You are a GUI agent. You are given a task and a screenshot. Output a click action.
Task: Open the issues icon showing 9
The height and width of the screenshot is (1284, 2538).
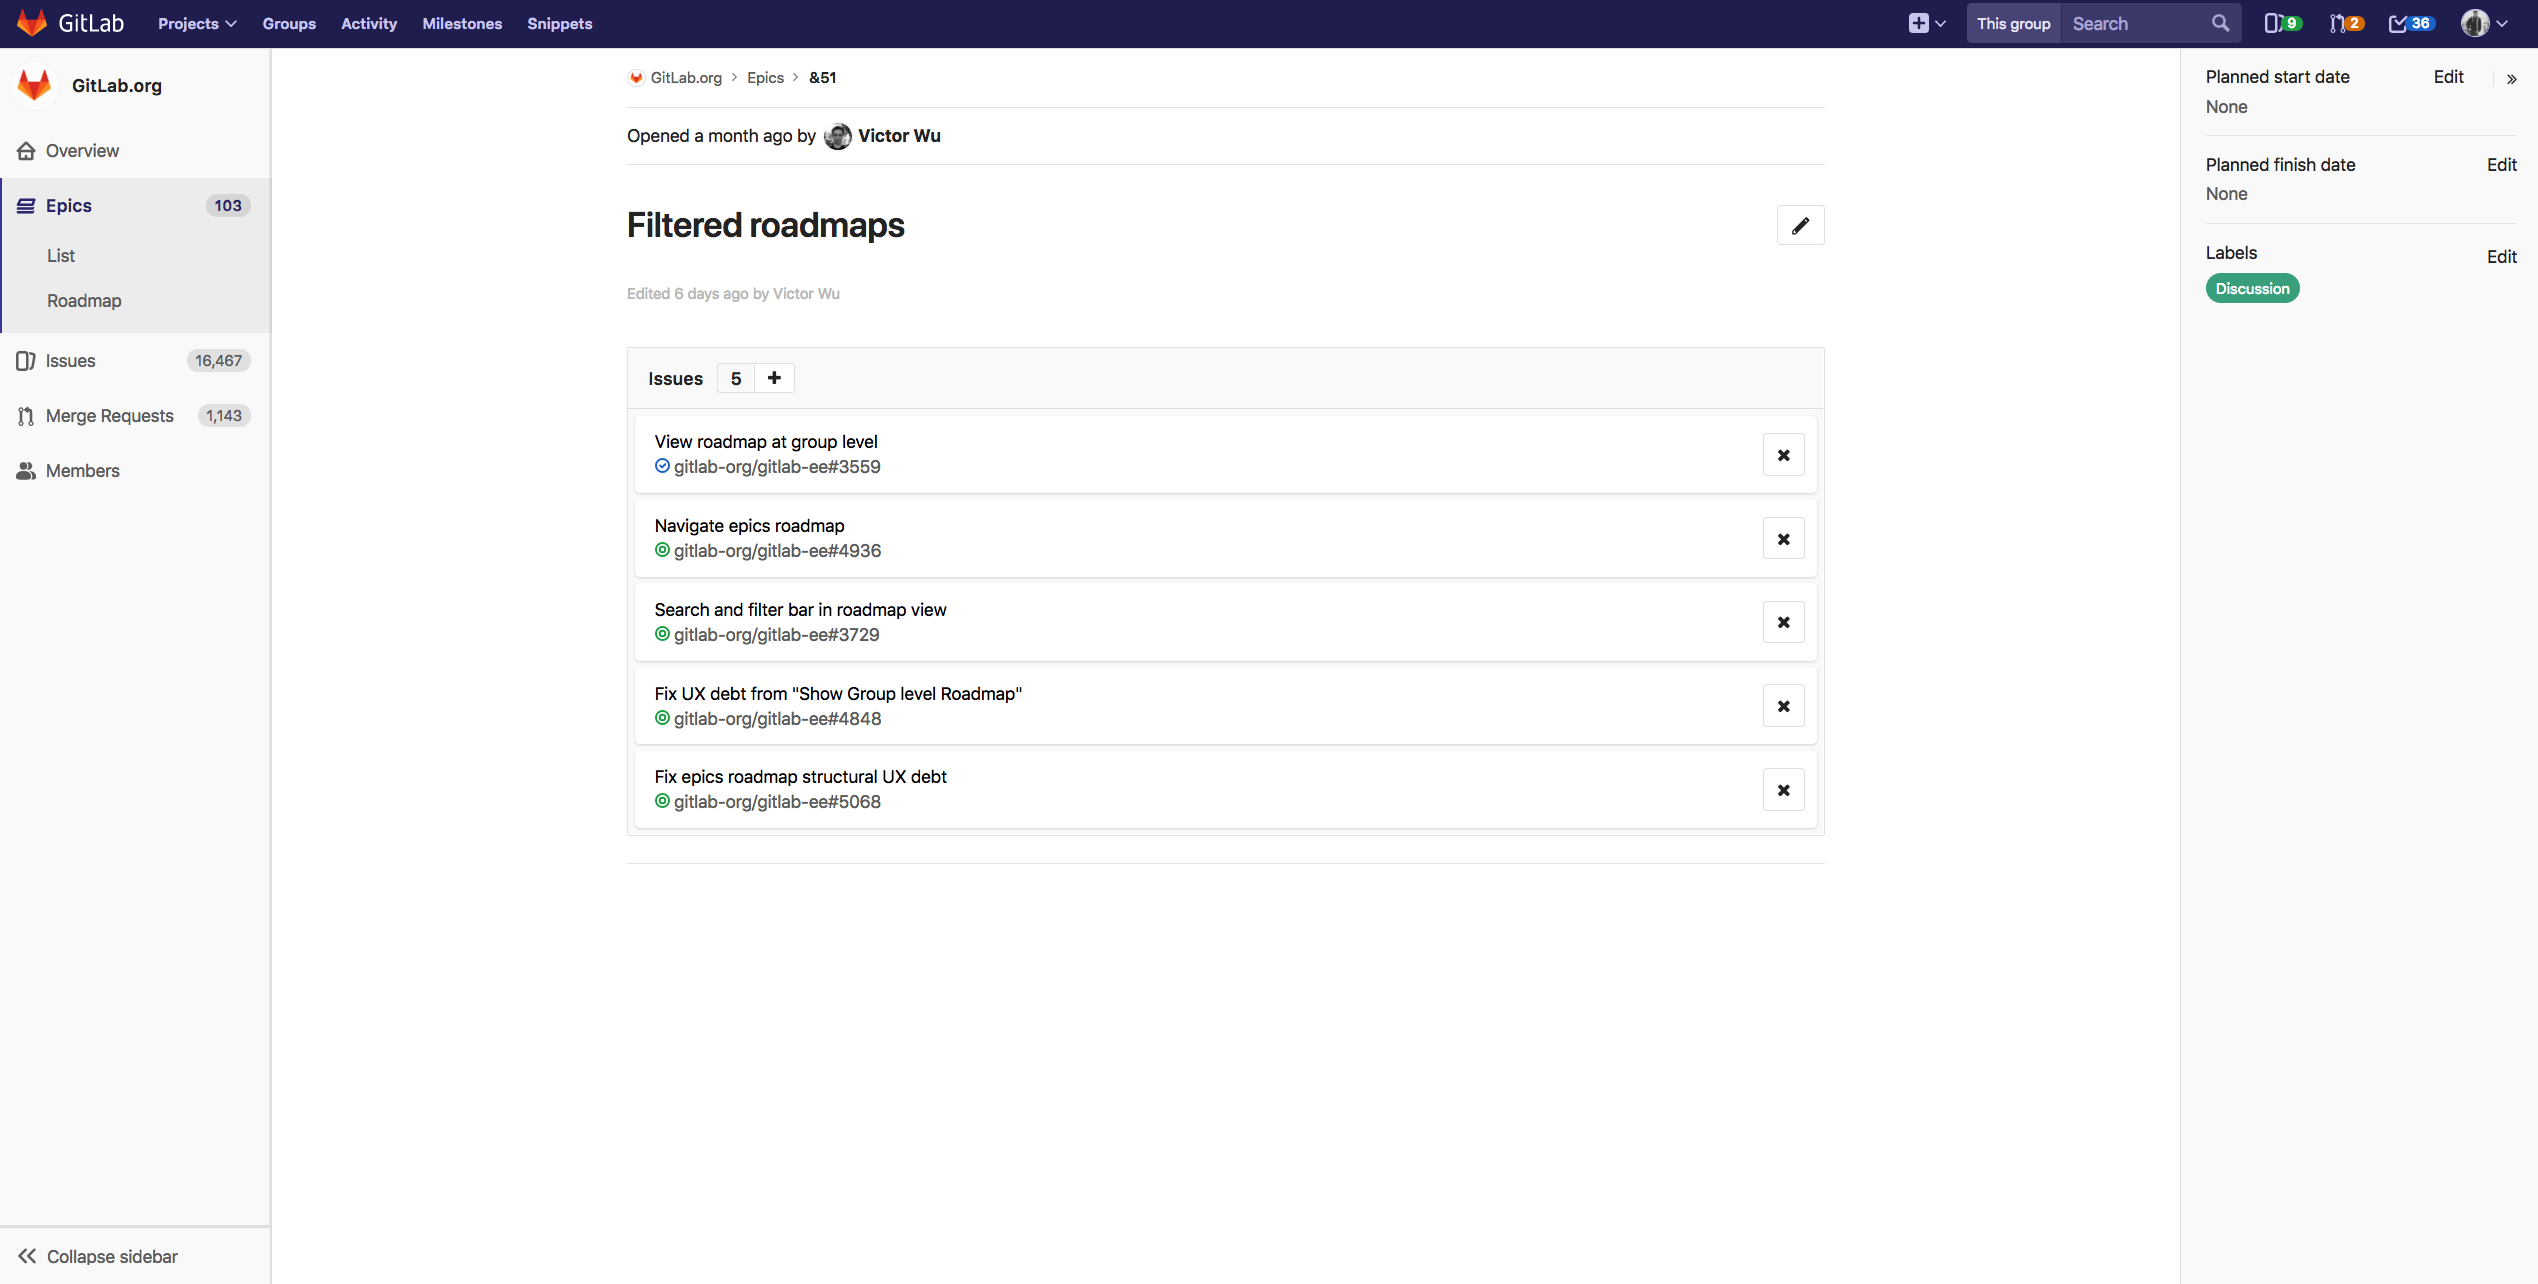tap(2281, 24)
